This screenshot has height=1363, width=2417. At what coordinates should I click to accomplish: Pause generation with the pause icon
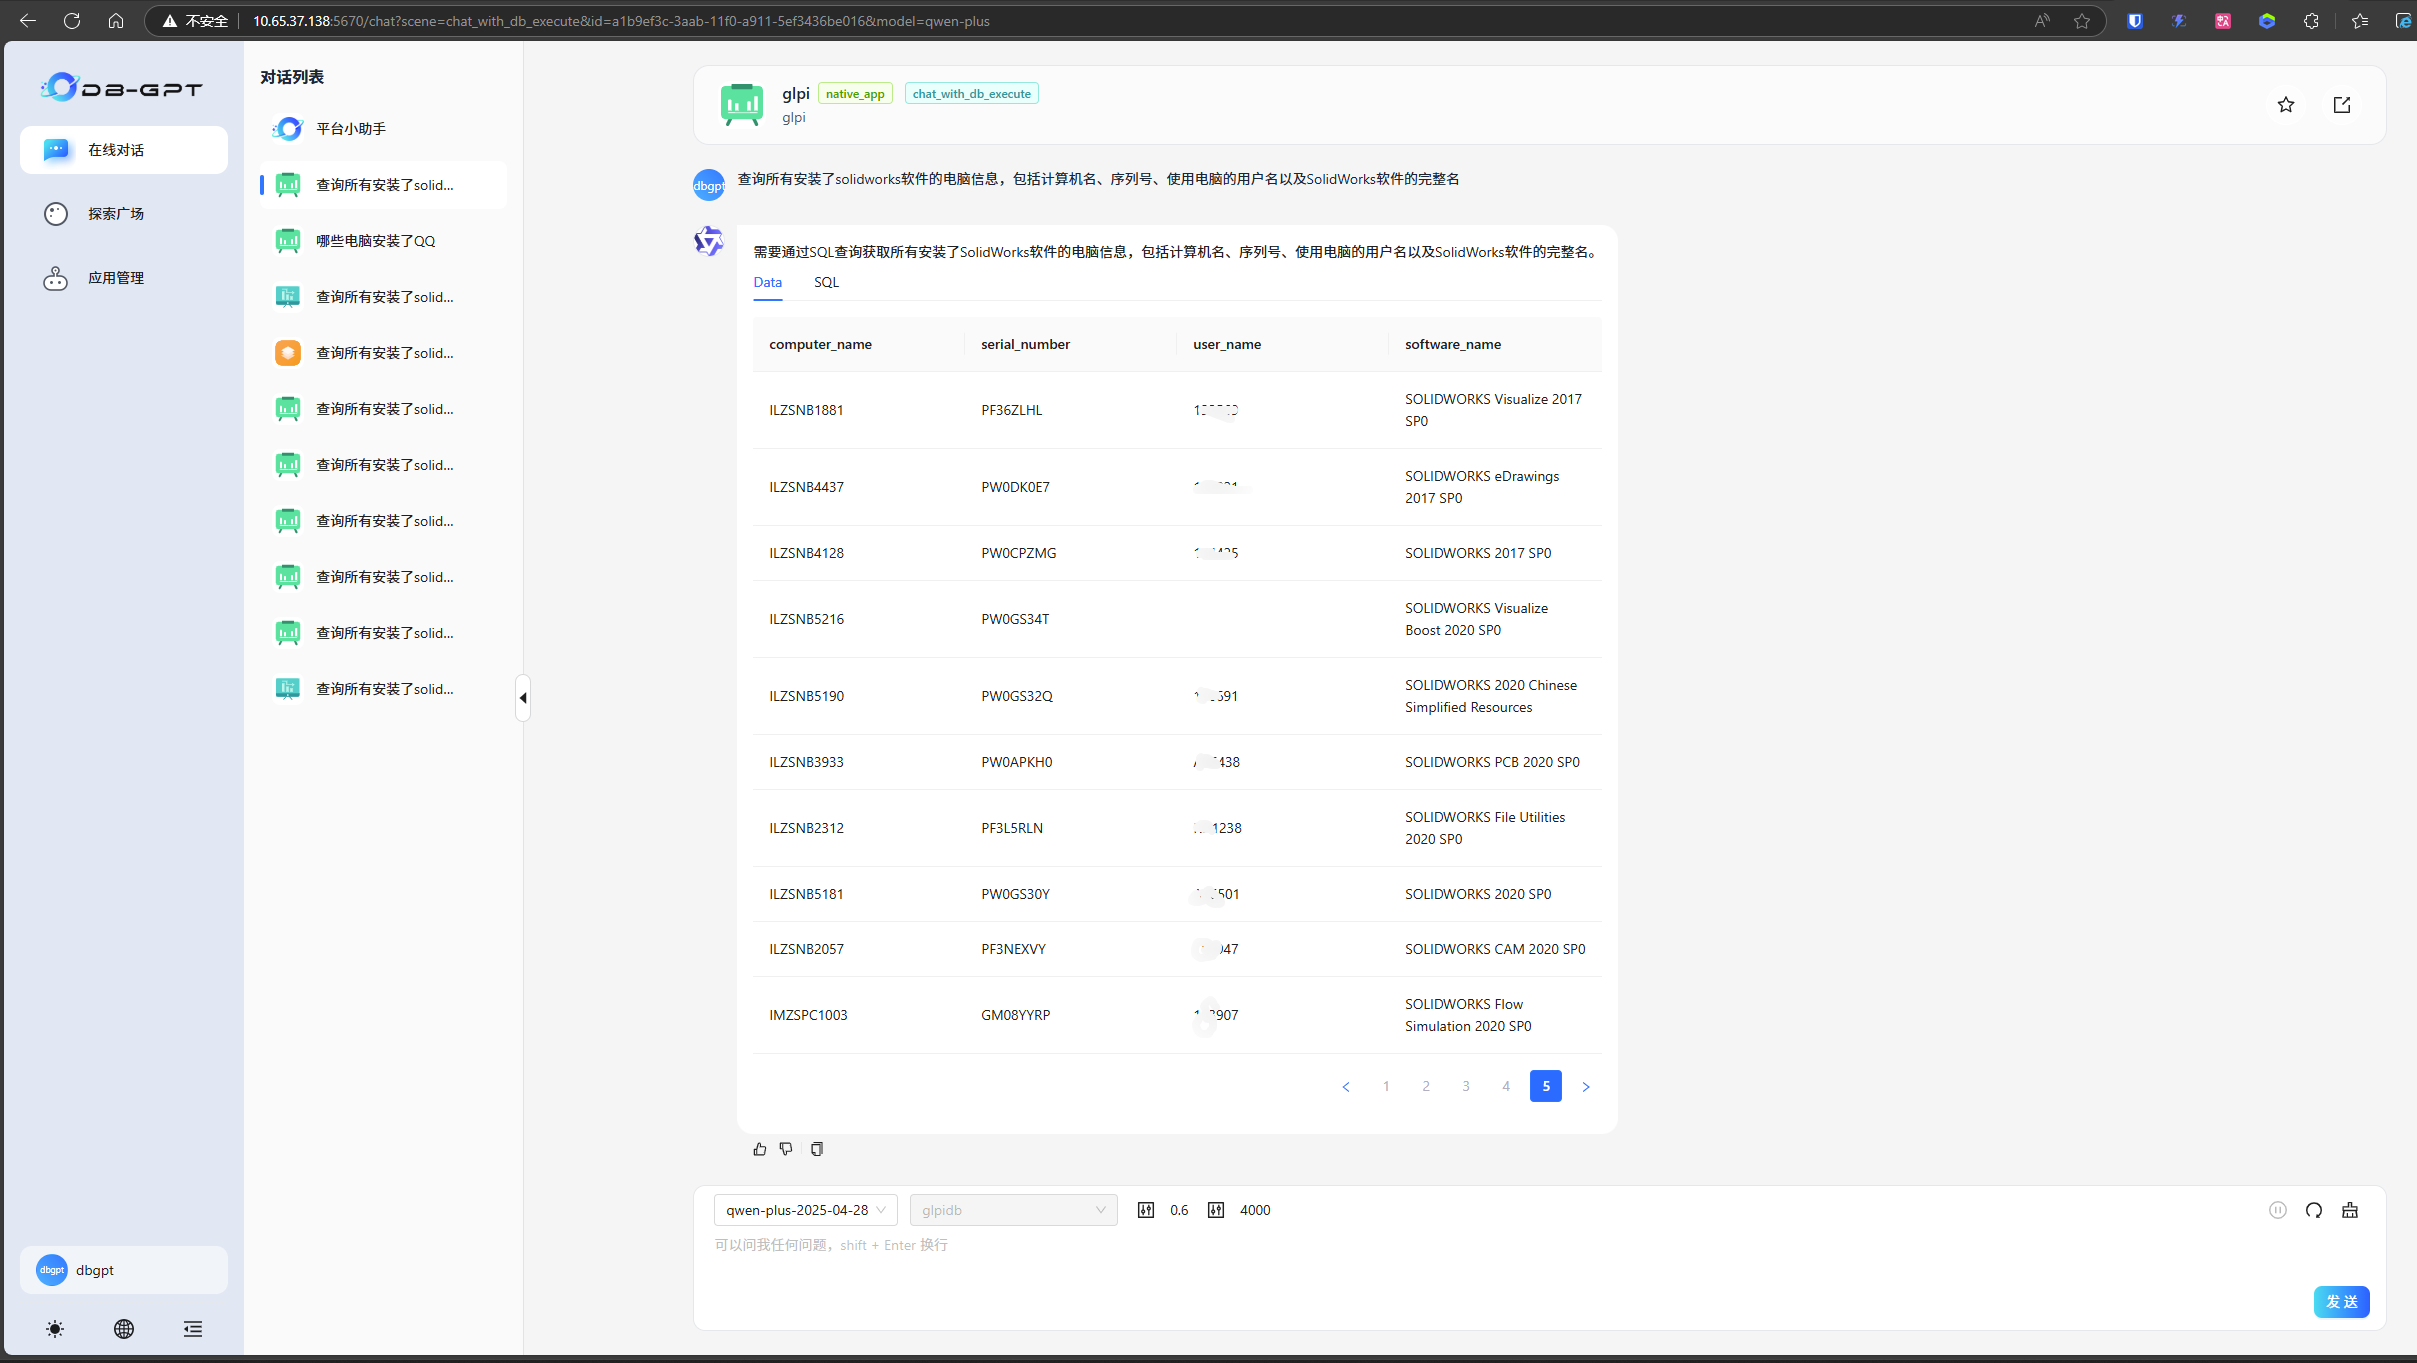click(2278, 1210)
